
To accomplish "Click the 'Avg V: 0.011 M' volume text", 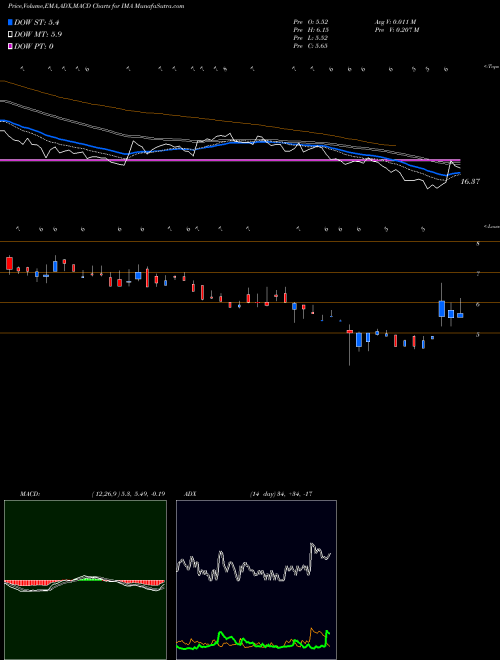I will tap(395, 21).
